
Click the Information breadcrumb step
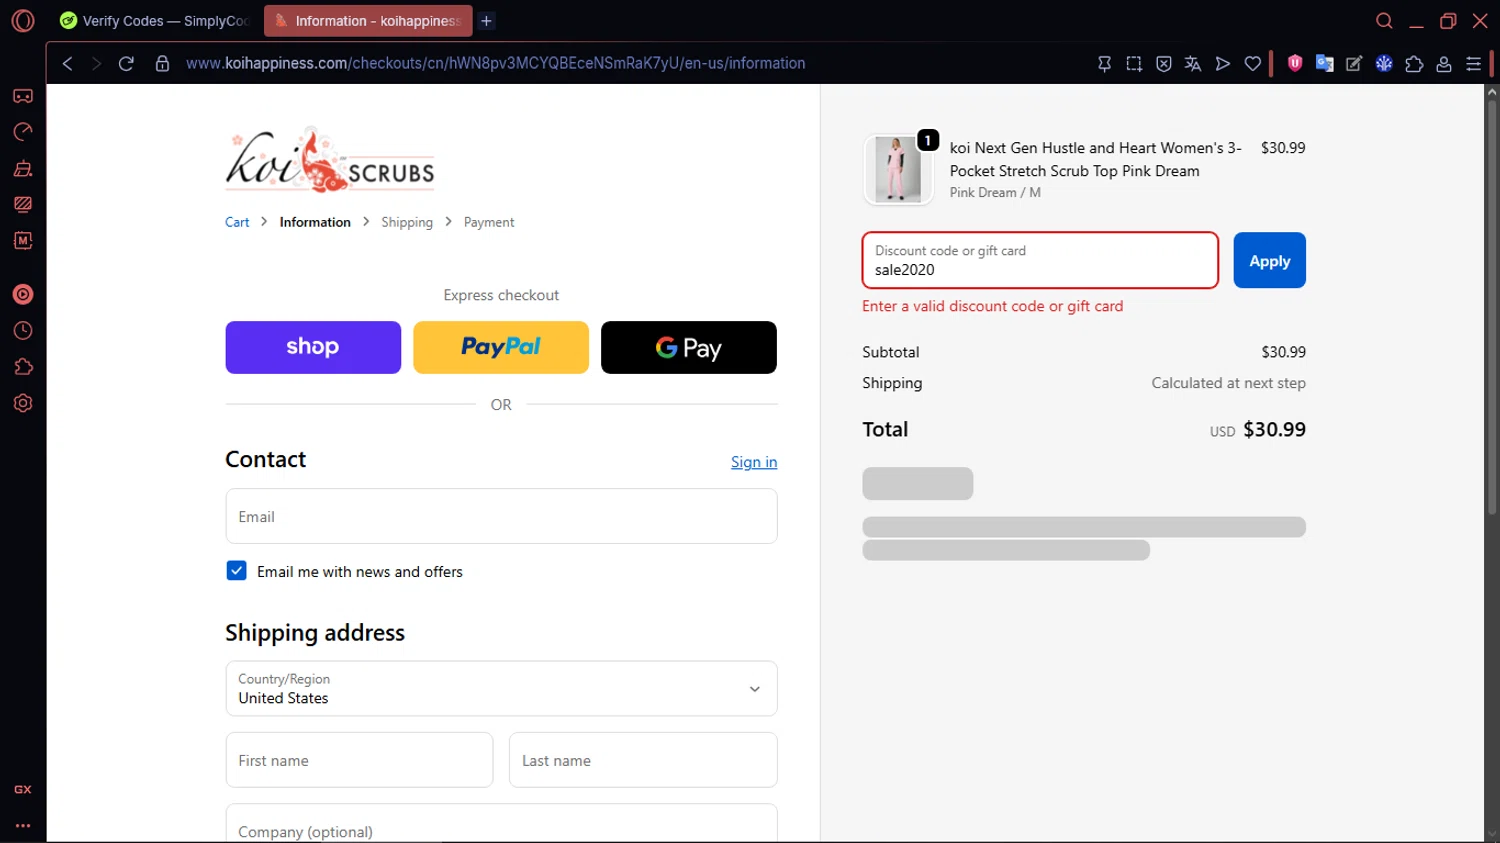coord(315,222)
